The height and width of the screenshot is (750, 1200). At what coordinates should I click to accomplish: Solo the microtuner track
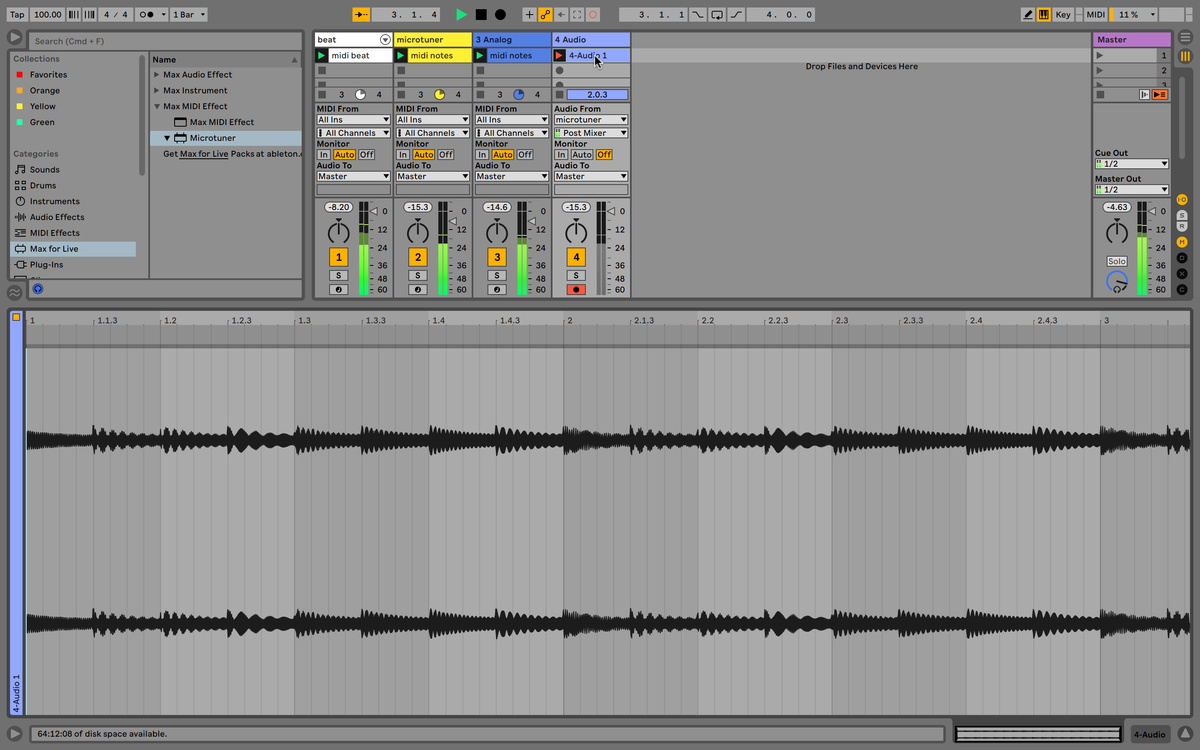[417, 274]
